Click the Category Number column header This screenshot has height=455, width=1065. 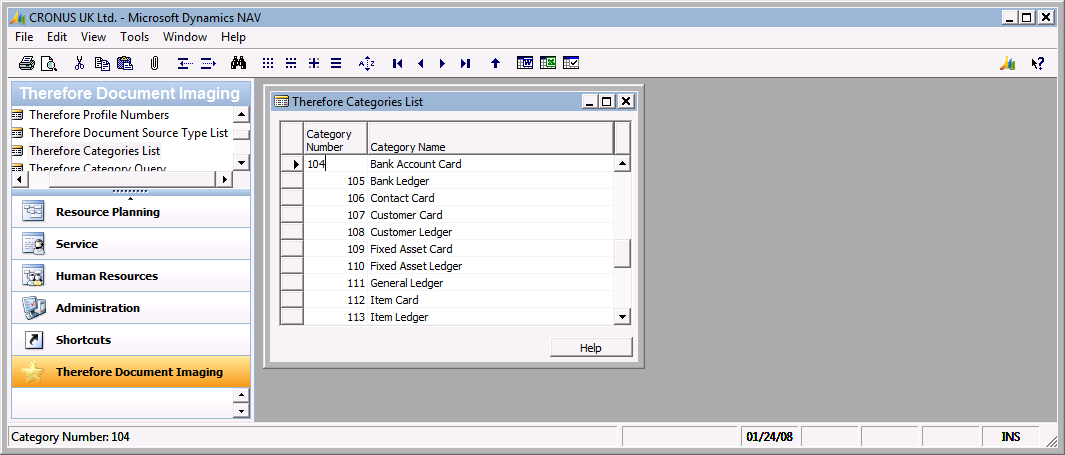coord(336,139)
